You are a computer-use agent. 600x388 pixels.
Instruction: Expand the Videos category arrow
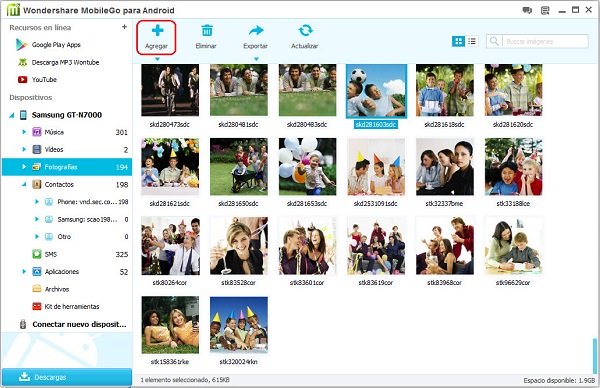point(24,149)
